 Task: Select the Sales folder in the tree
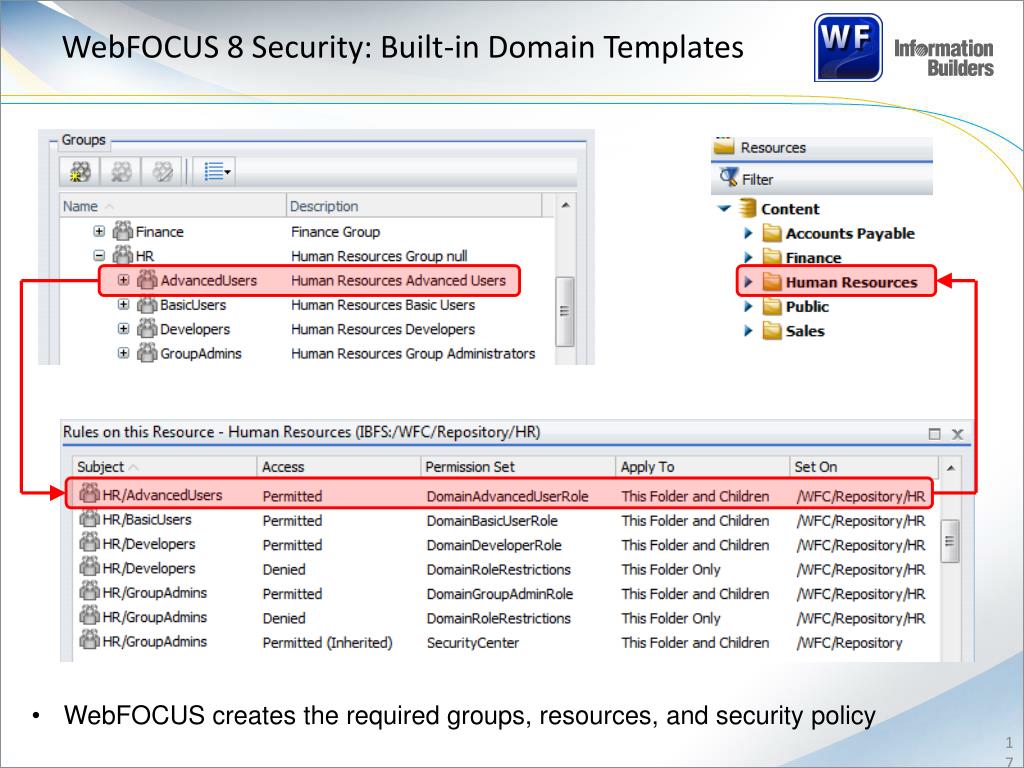pos(804,331)
